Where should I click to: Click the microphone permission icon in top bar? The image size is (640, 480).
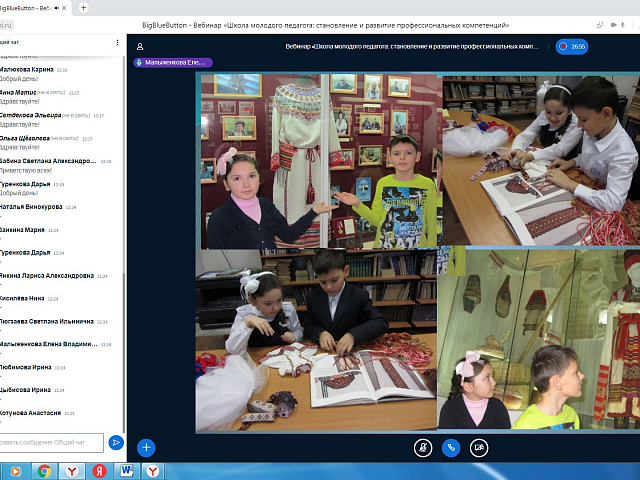[623, 25]
